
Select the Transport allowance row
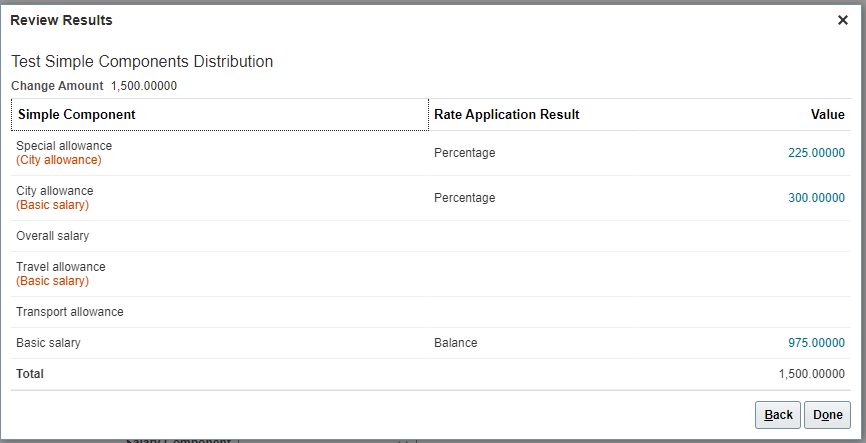pos(70,312)
